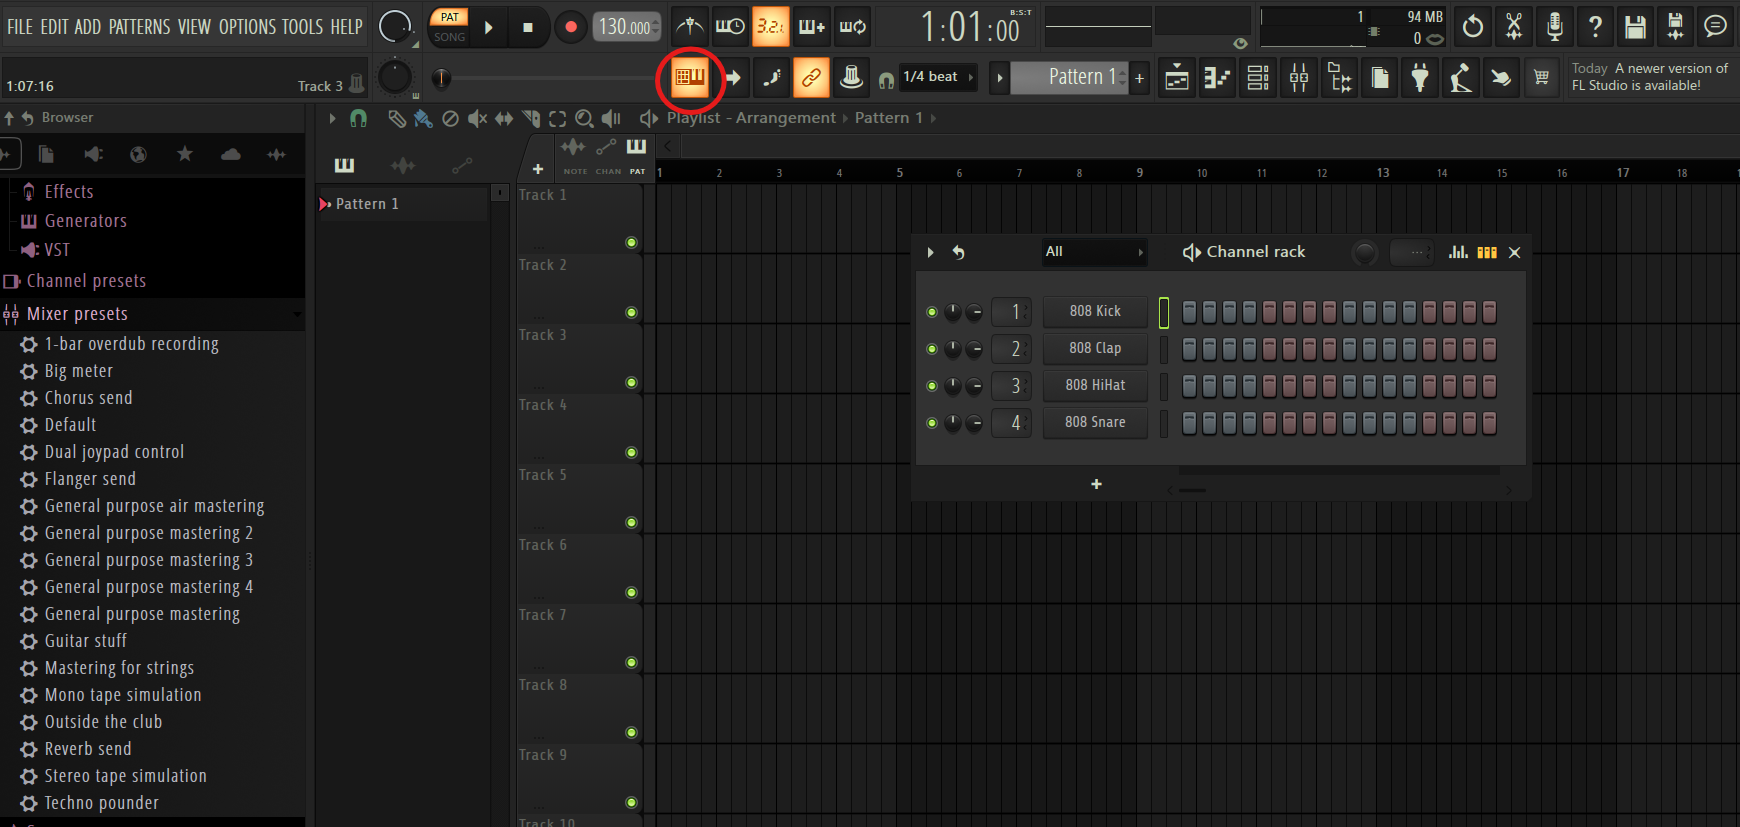Open the help question mark icon
Image resolution: width=1740 pixels, height=827 pixels.
click(1595, 26)
